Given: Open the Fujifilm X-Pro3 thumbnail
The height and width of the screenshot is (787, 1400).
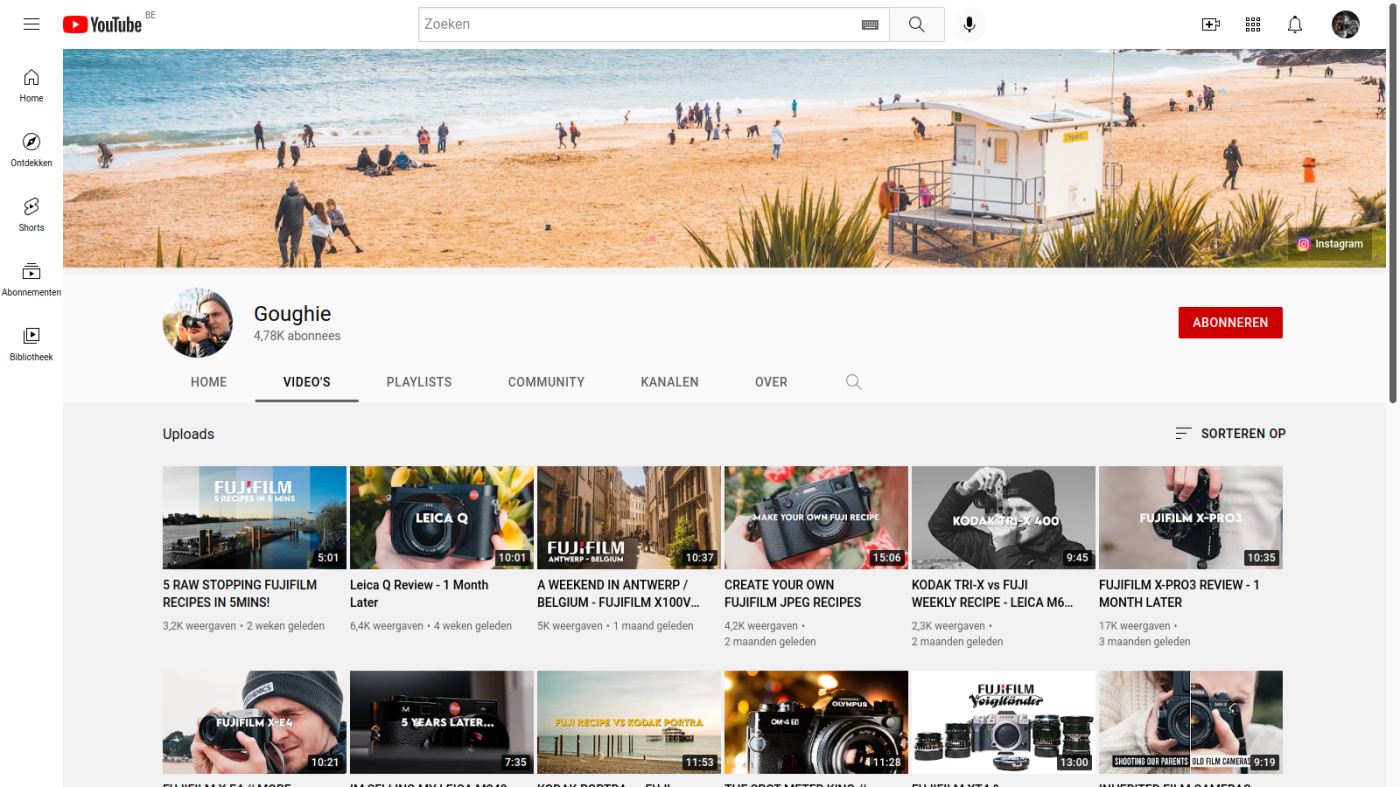Looking at the screenshot, I should click(x=1190, y=518).
